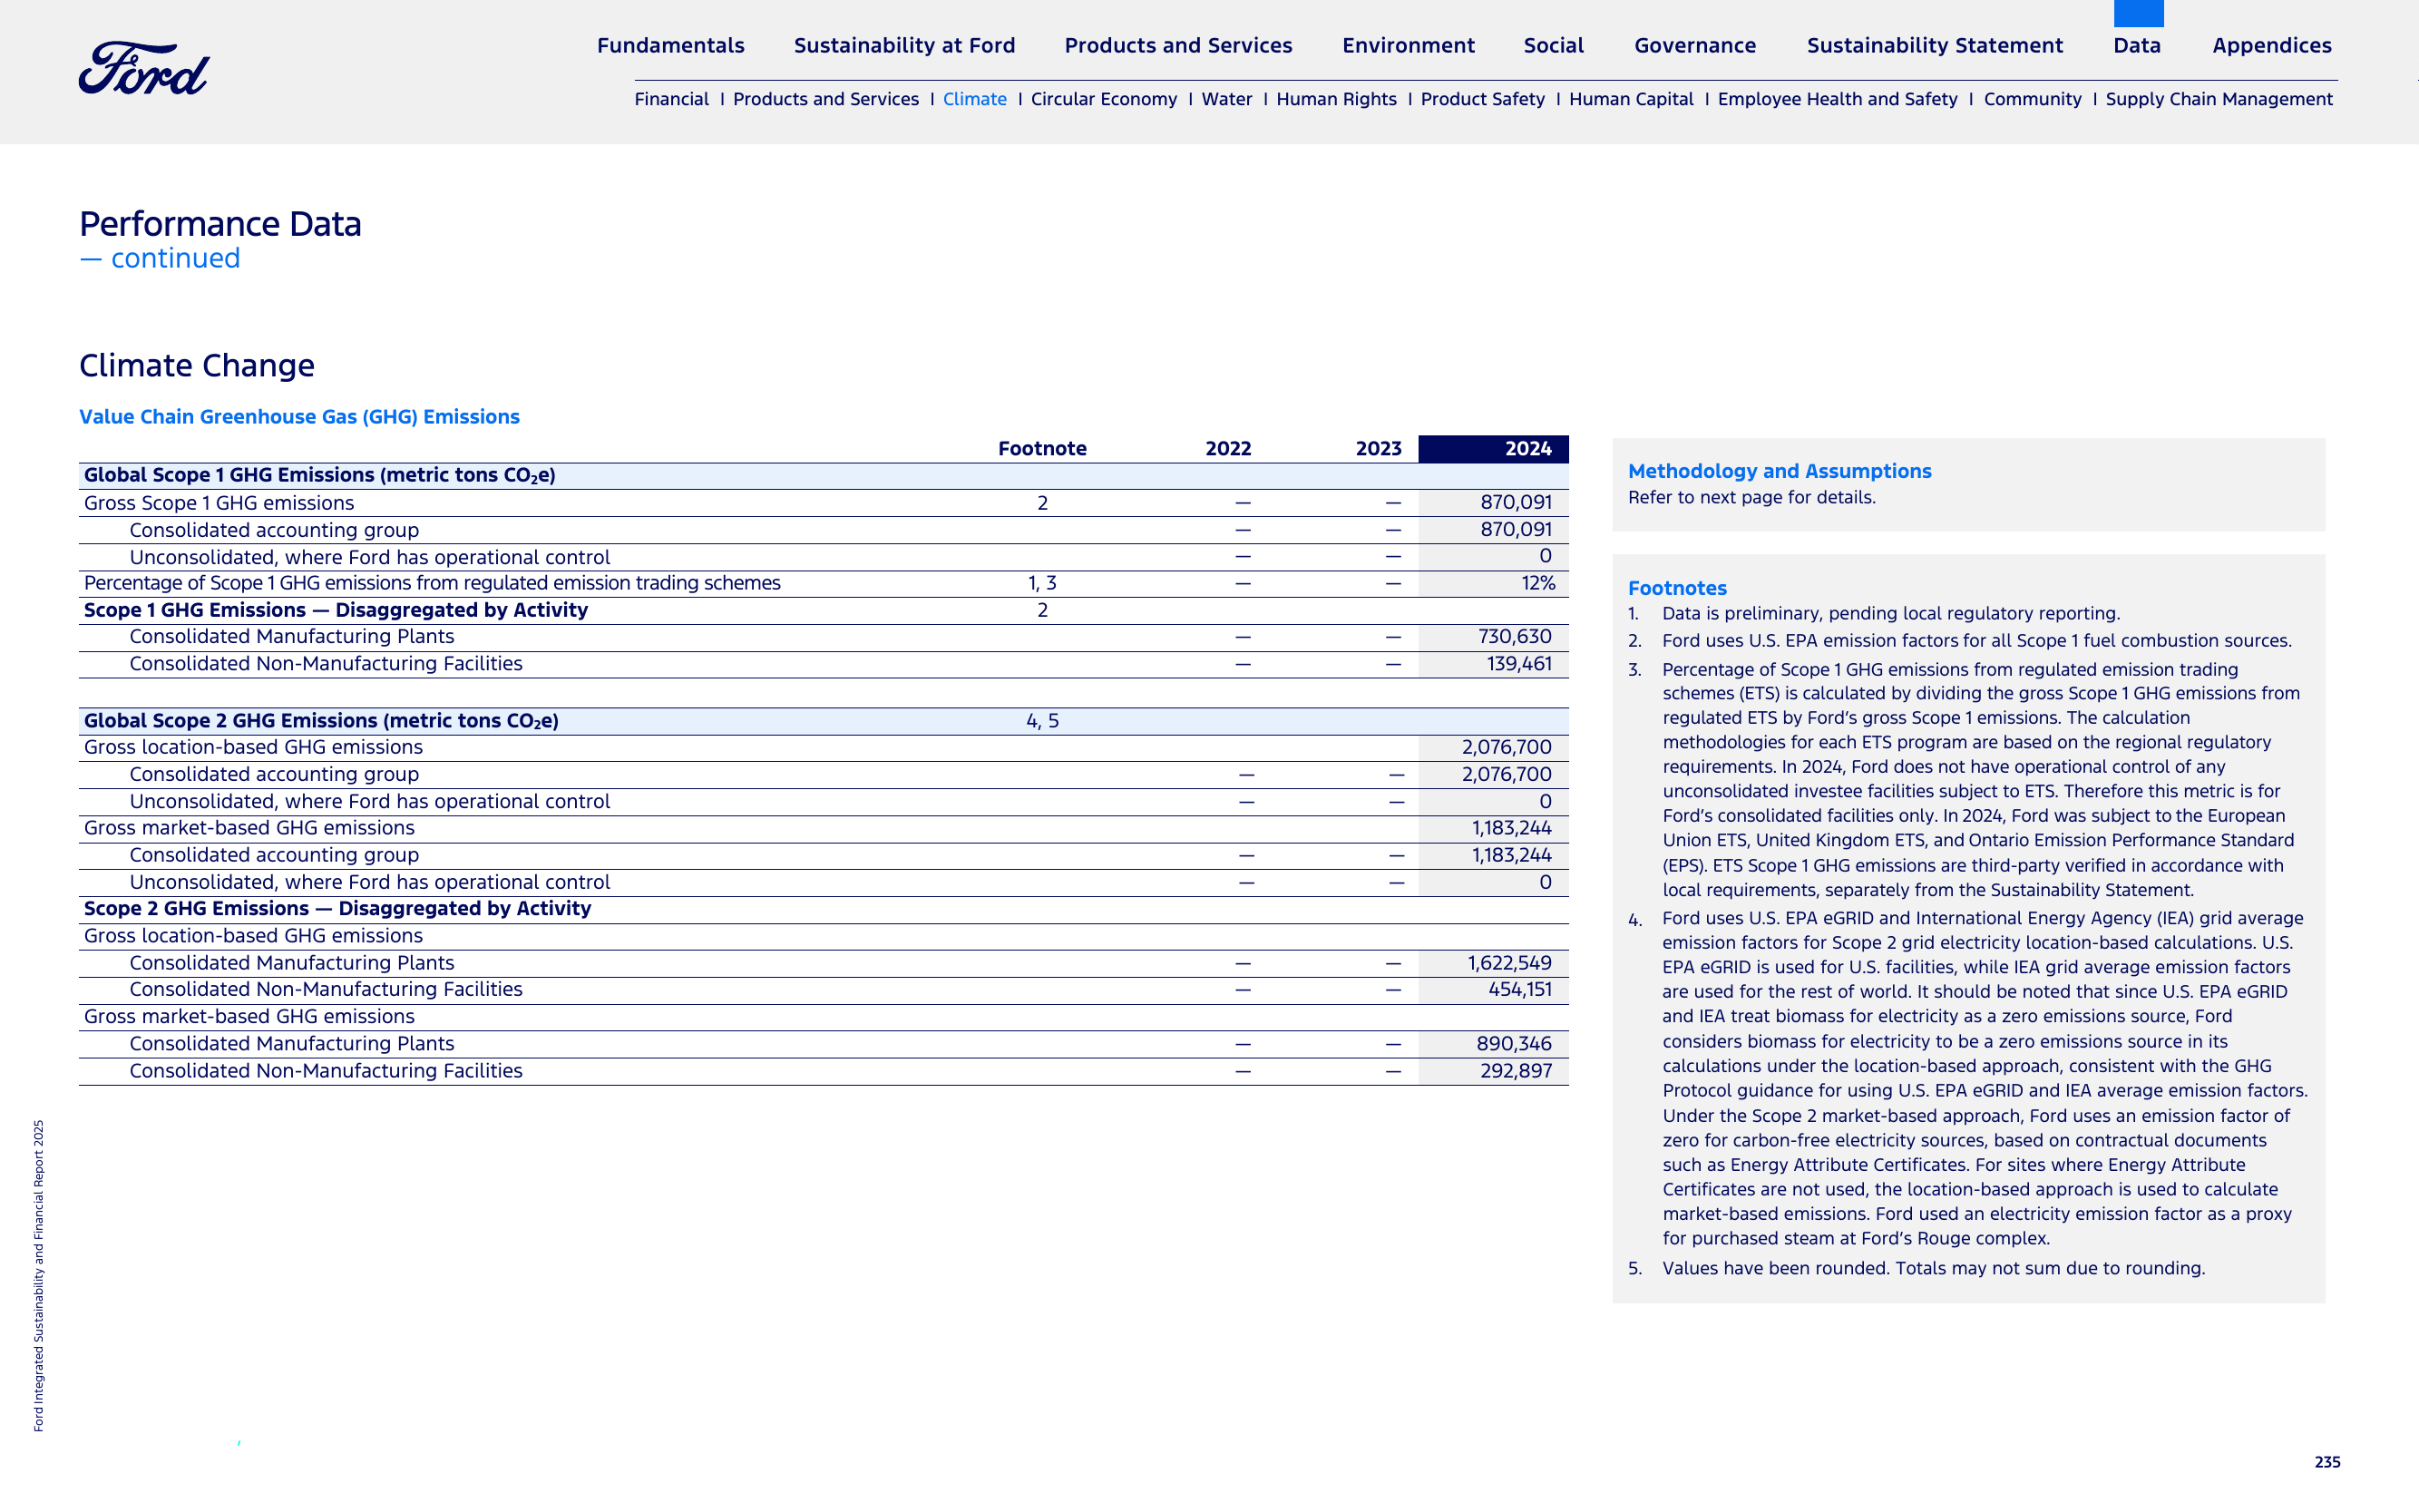
Task: Click the 139,461 non-manufacturing value
Action: 1519,664
